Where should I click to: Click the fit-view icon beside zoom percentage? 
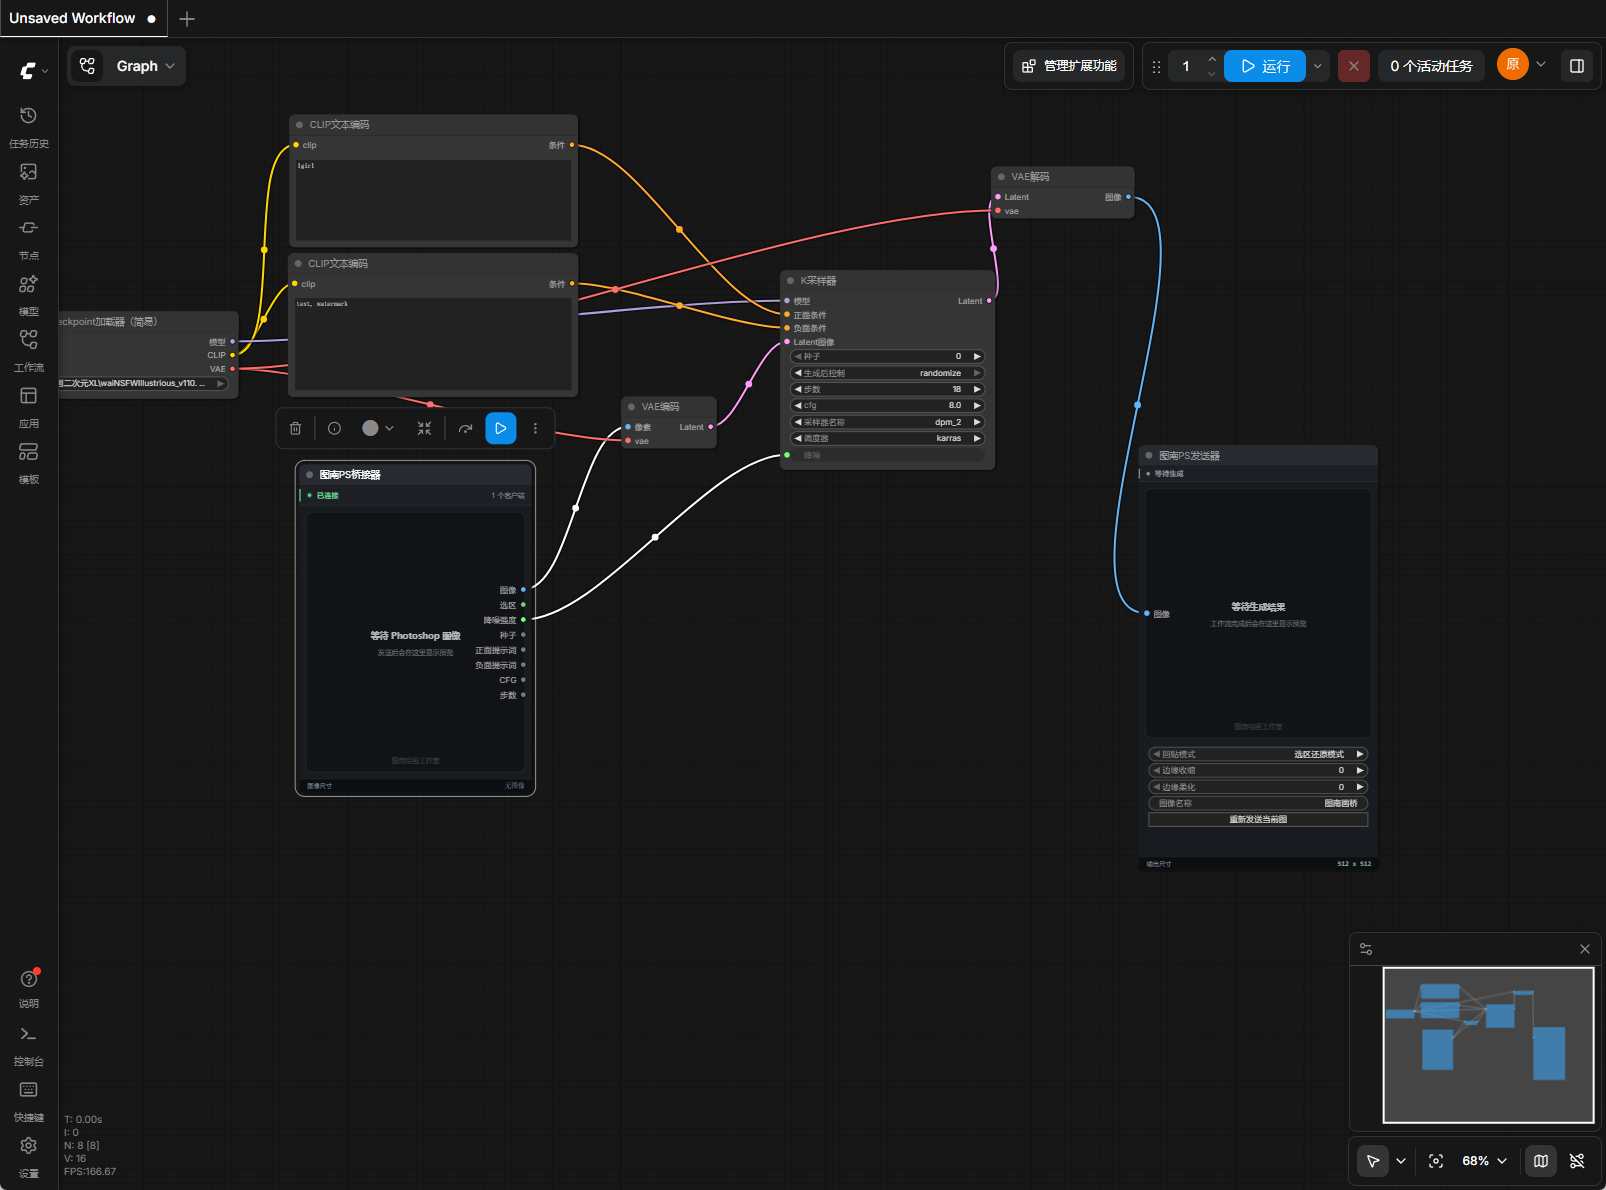[x=1436, y=1161]
